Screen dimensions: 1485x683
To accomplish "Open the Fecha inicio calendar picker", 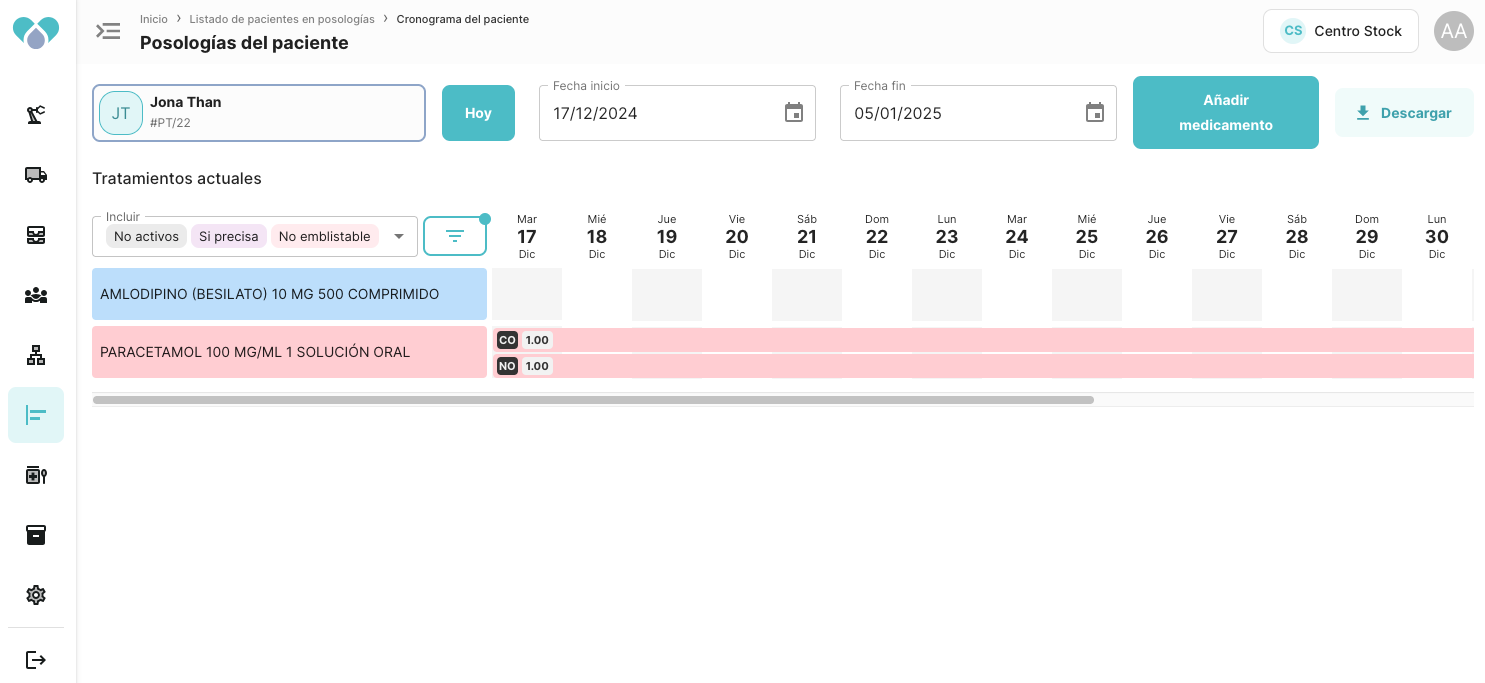I will 794,113.
